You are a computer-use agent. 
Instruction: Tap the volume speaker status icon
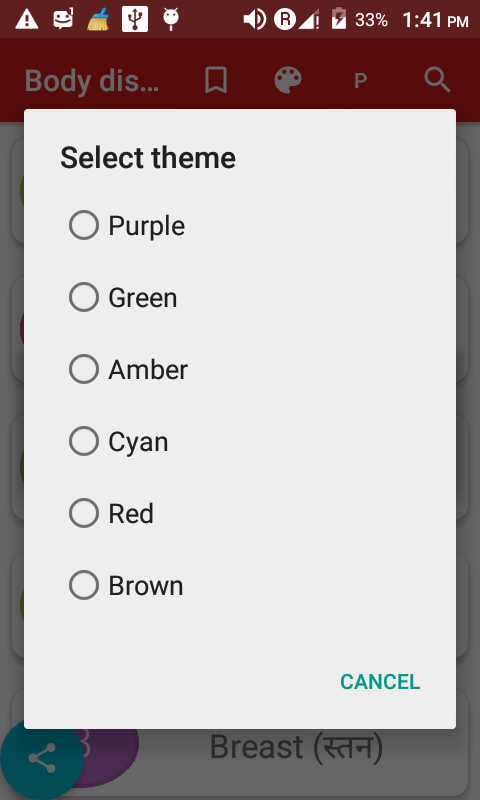pyautogui.click(x=254, y=20)
